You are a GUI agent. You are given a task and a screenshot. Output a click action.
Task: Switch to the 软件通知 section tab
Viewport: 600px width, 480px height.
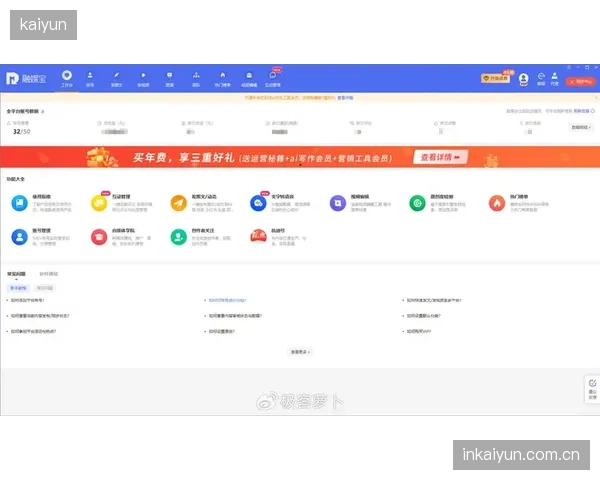(49, 274)
